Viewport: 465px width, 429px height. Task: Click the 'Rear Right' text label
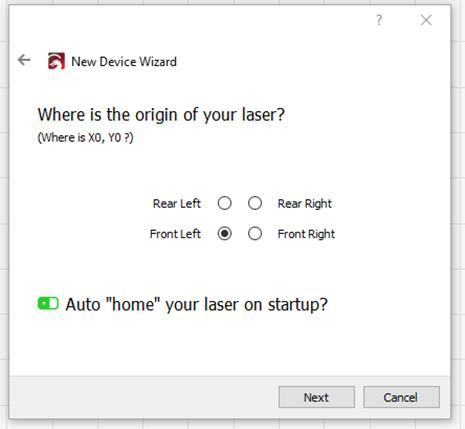305,204
